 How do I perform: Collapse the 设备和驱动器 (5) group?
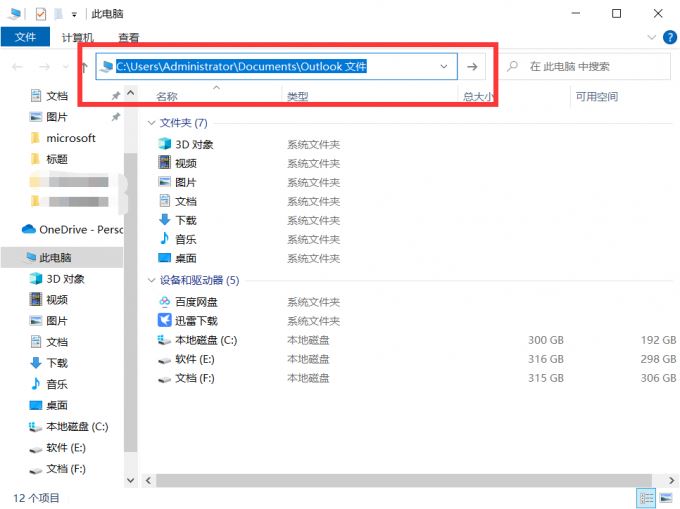(152, 281)
